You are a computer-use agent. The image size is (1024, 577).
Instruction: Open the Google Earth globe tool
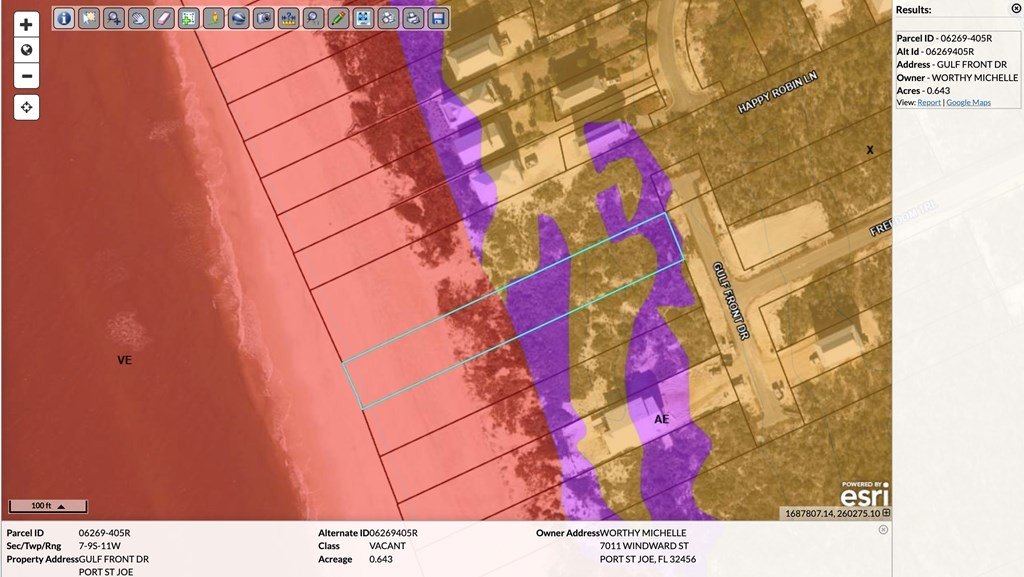(239, 18)
